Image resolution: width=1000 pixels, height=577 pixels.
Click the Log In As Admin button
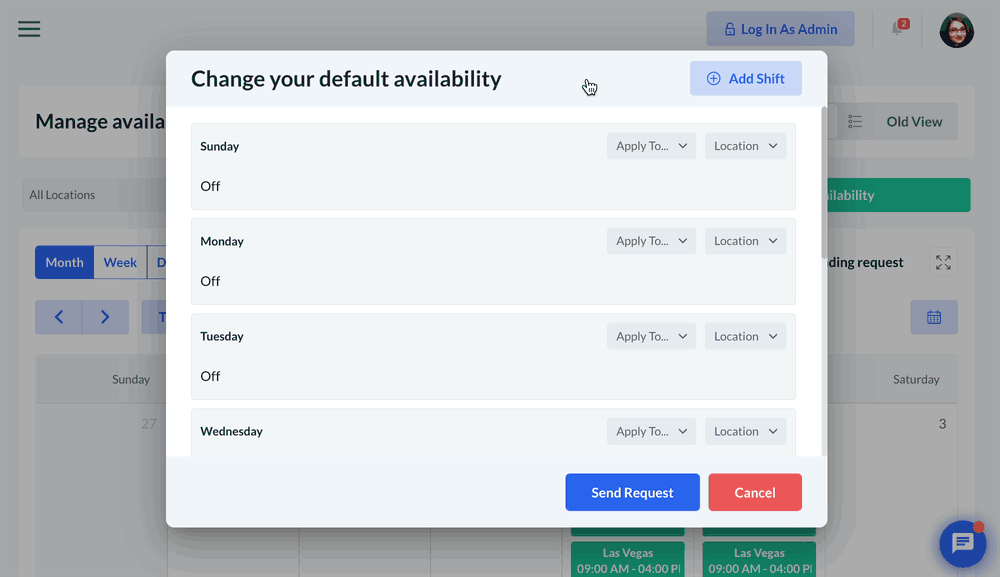tap(780, 29)
